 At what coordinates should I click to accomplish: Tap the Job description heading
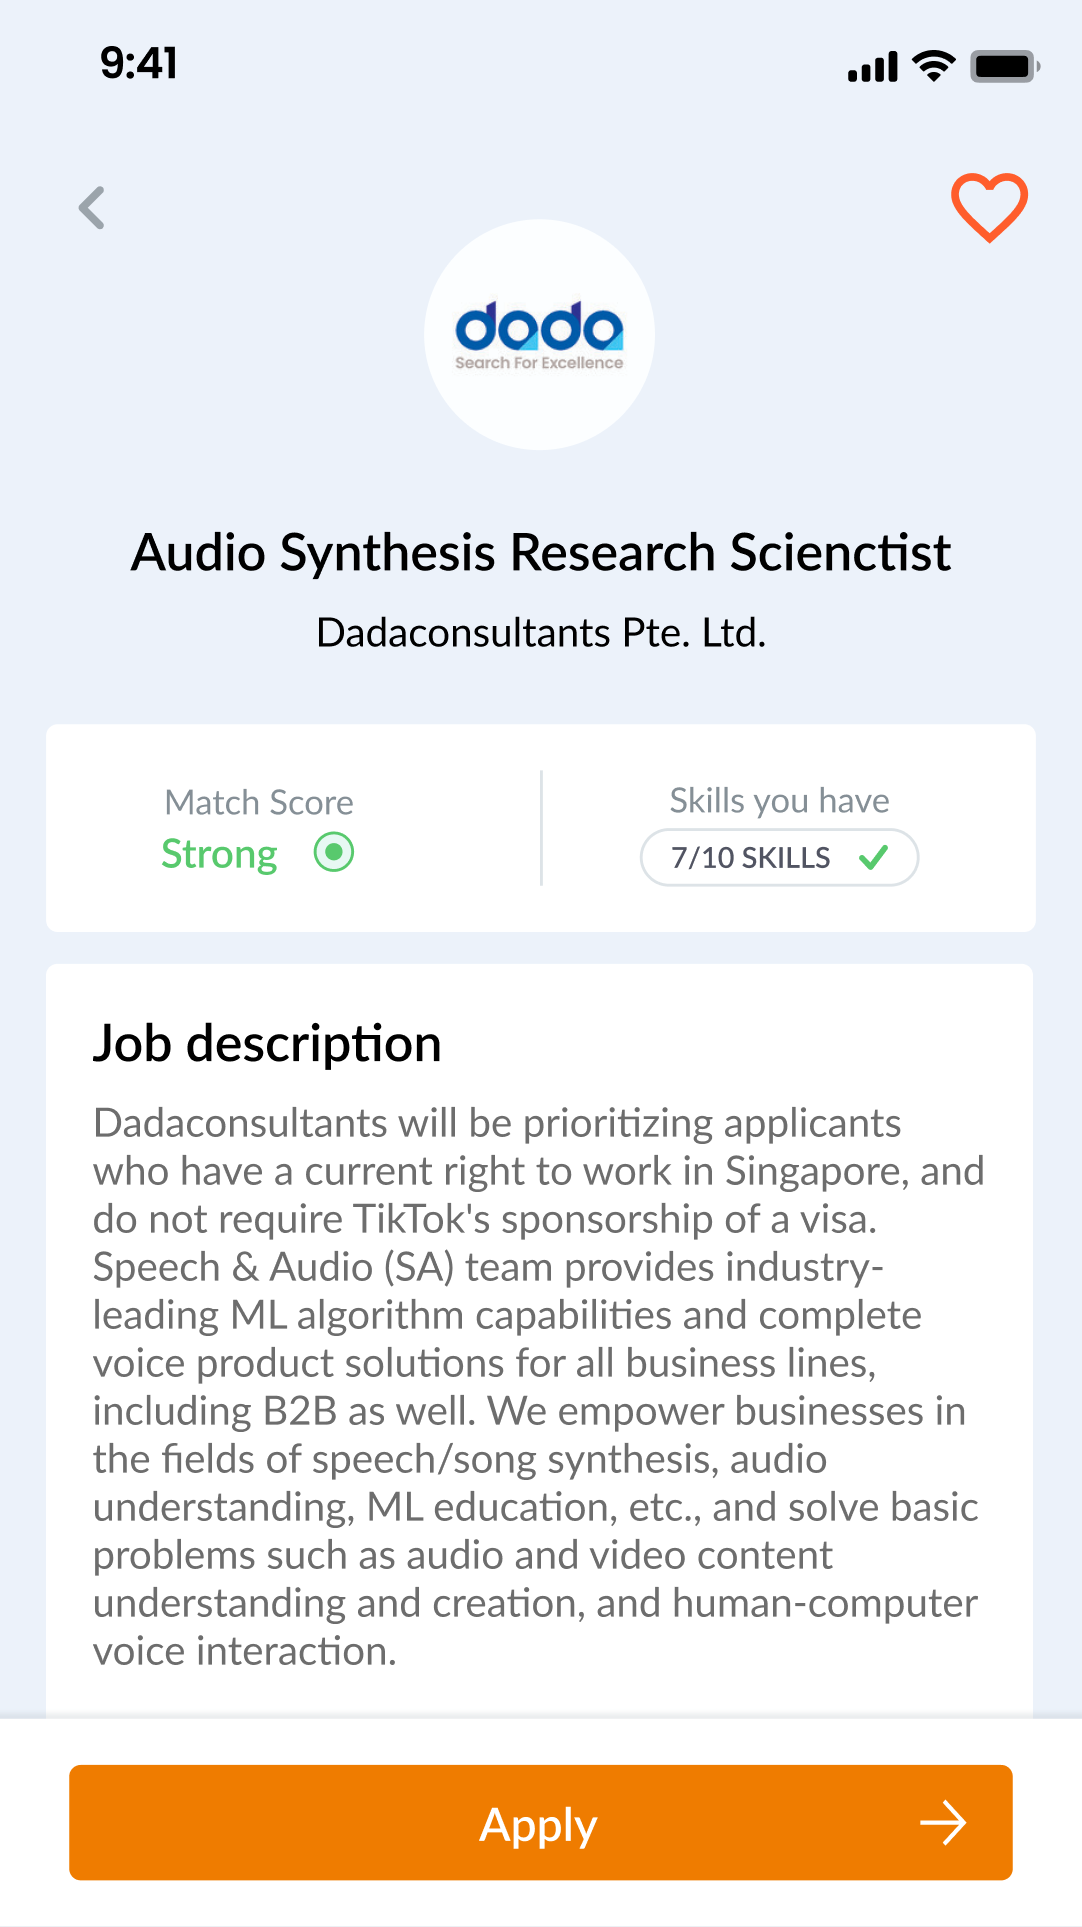click(267, 1044)
